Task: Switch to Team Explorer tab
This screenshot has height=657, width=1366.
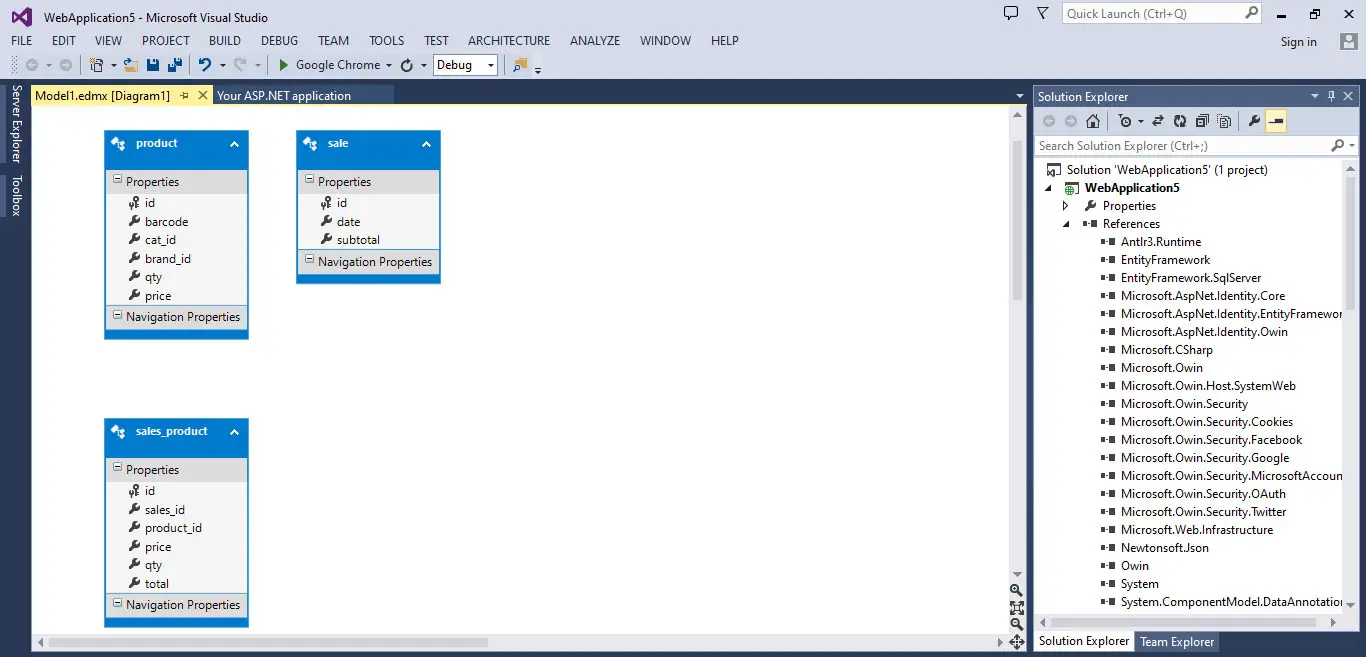Action: [1177, 642]
